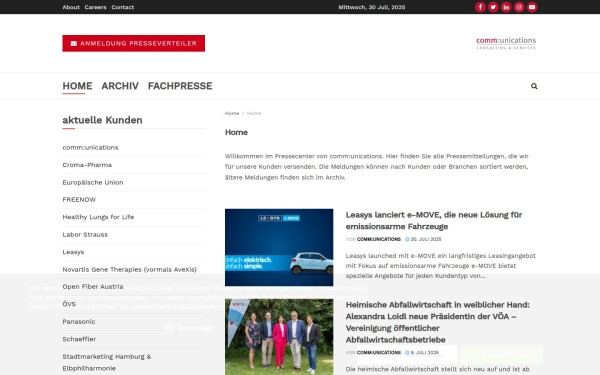Click the 'Mittwoch, 30 Juli, 2025' date
600x375 pixels.
[x=372, y=7]
